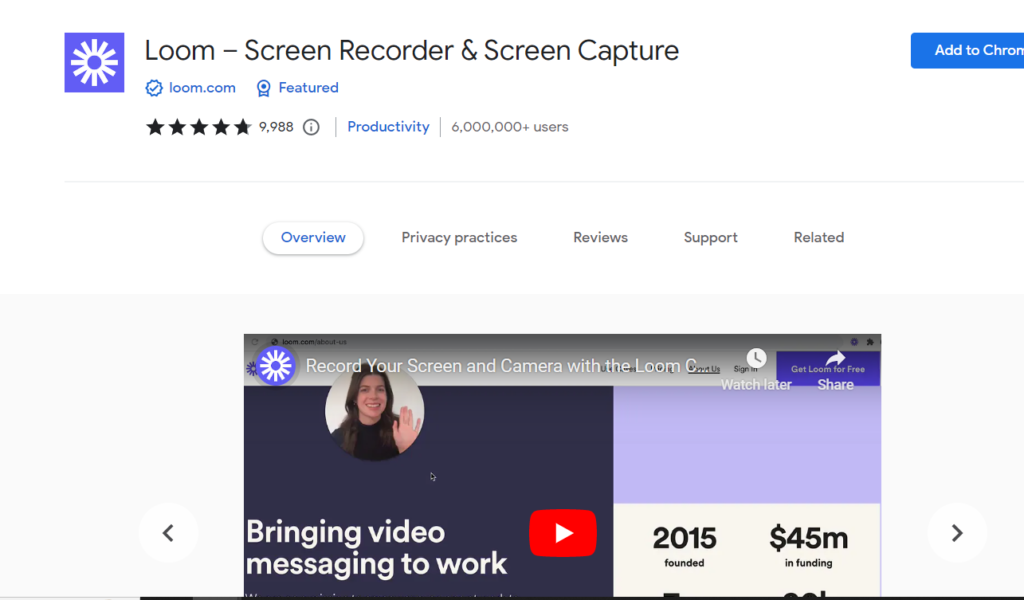Click the Watch later clock icon

756,358
